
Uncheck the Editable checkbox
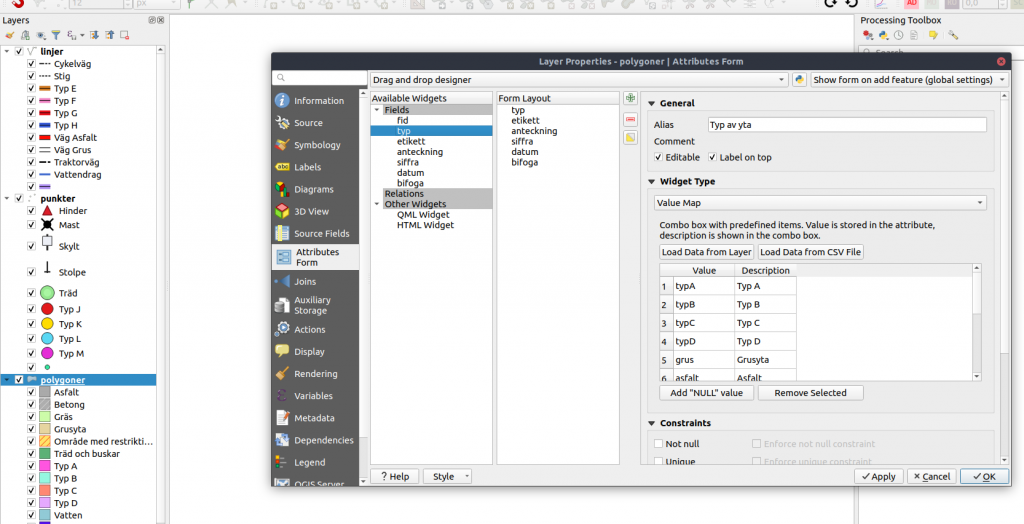coord(658,157)
